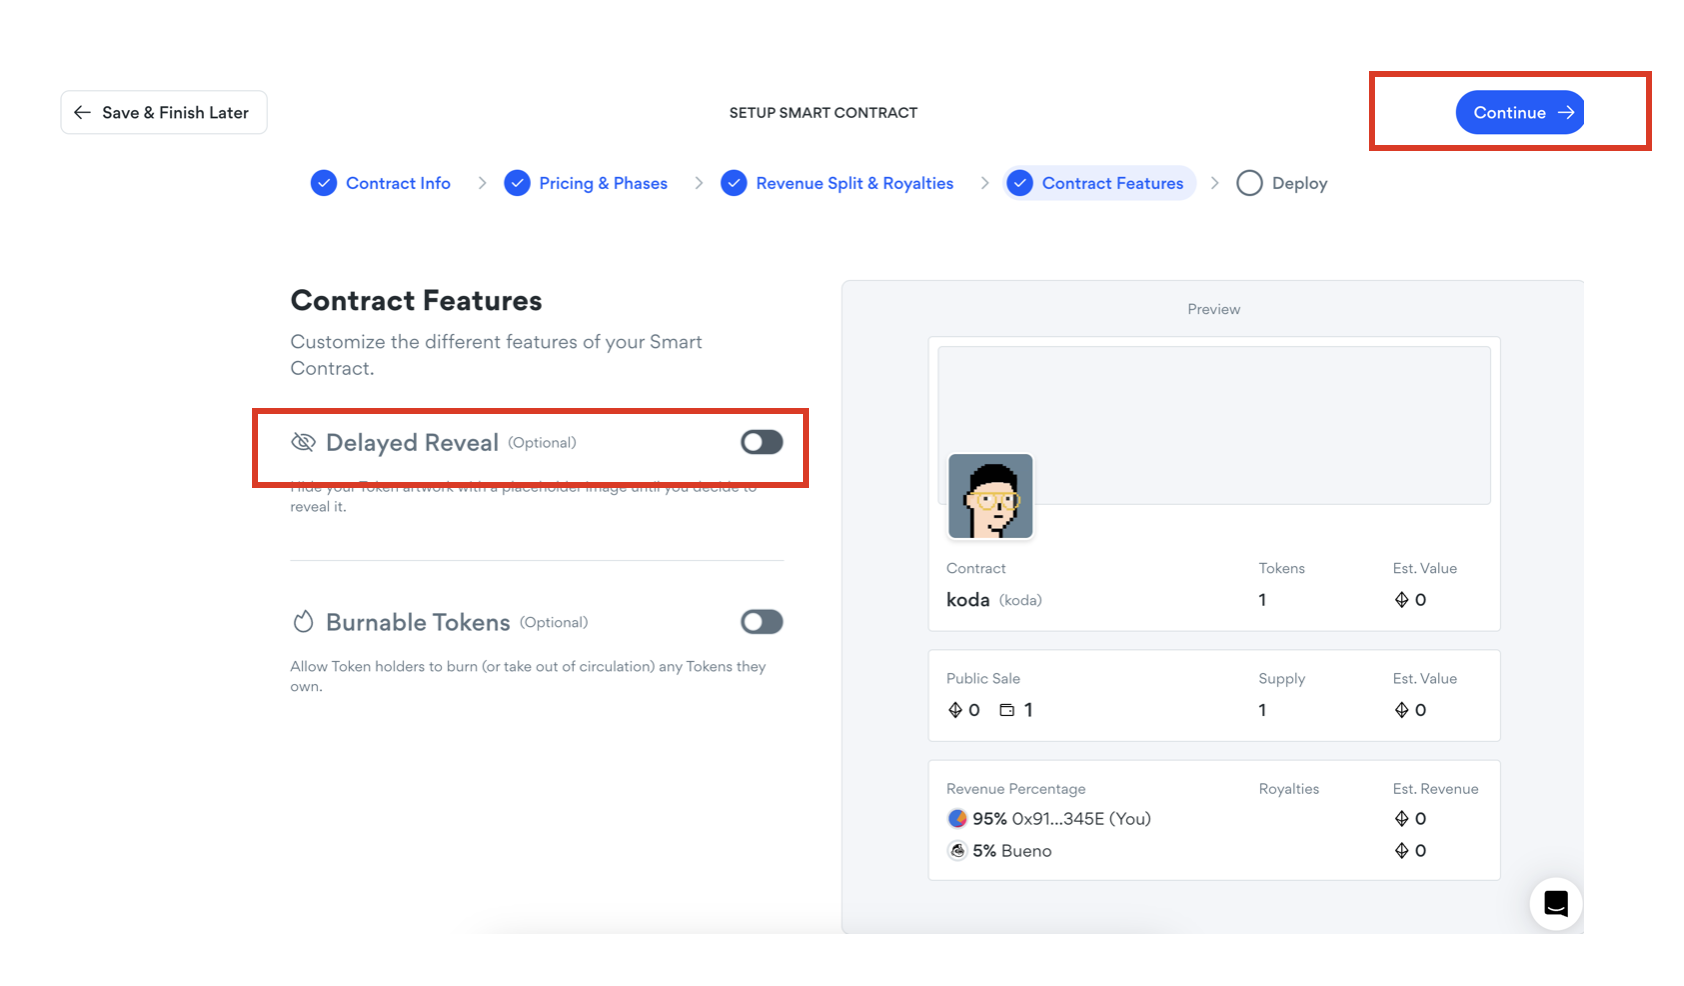Click the Delayed Reveal crossed-eye icon

[x=303, y=442]
